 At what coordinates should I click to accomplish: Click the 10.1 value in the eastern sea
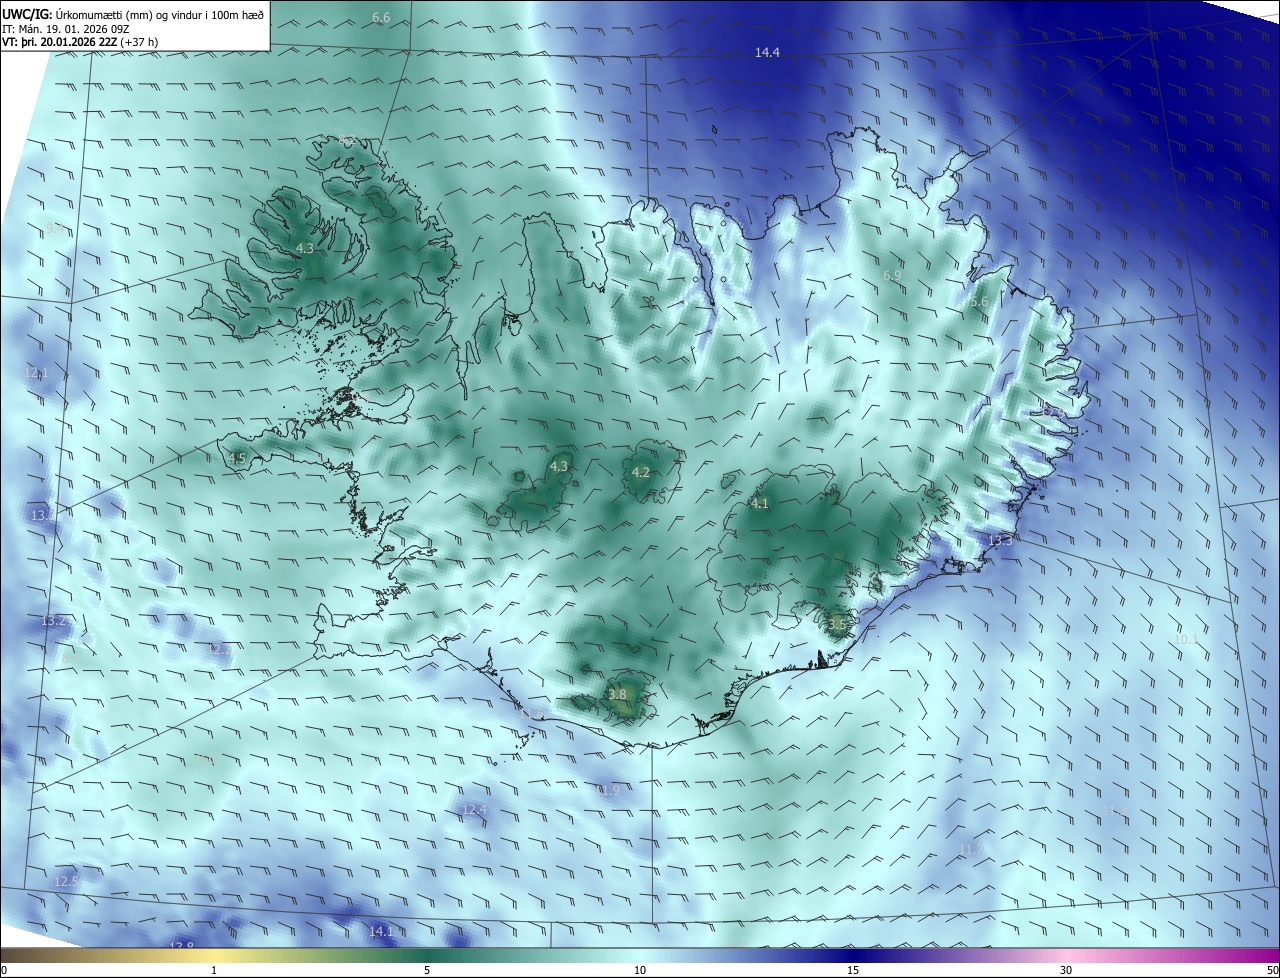(x=1186, y=639)
